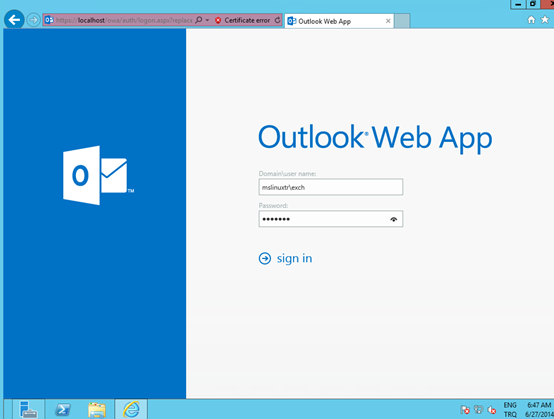
Task: Click the Action Center flag tray icon
Action: tap(465, 410)
